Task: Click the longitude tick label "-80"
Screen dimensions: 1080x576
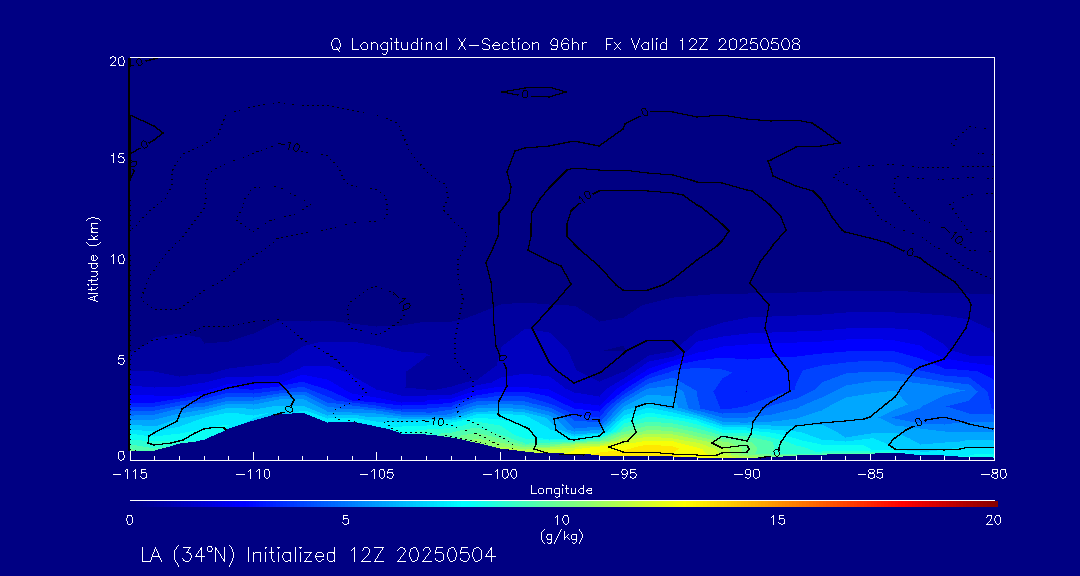Action: (x=994, y=474)
